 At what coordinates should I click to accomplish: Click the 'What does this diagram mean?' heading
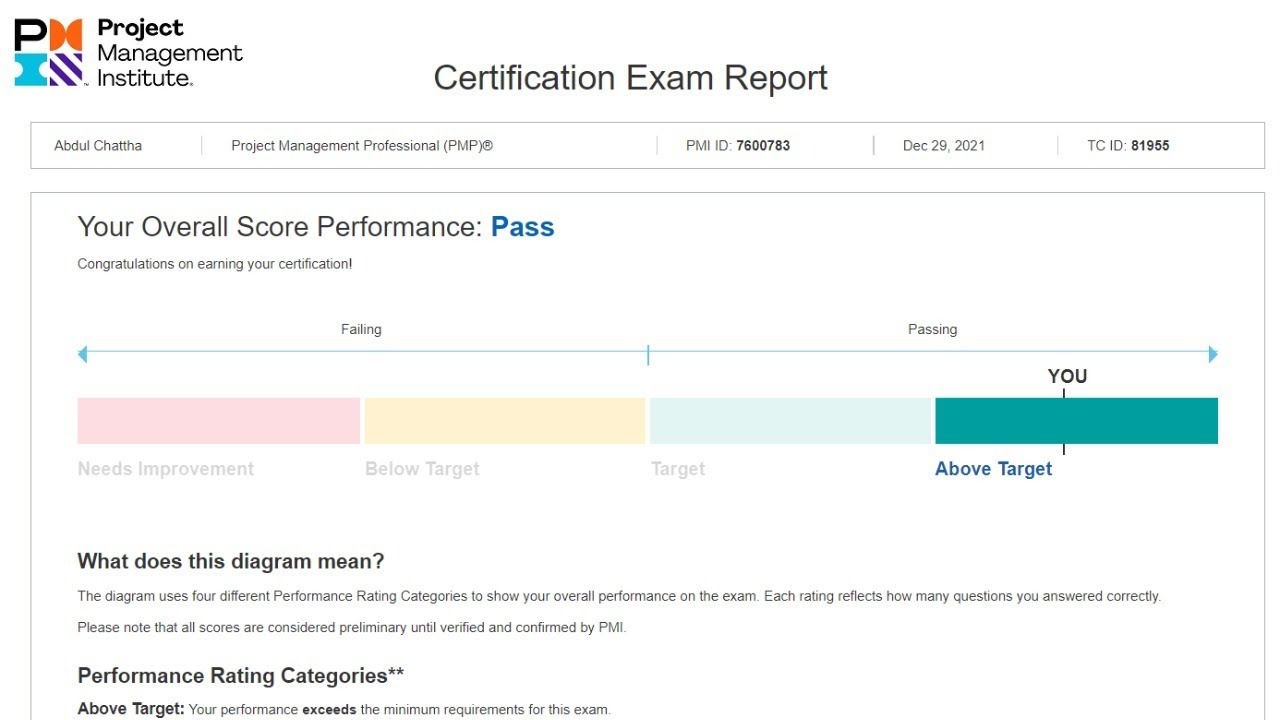(231, 561)
